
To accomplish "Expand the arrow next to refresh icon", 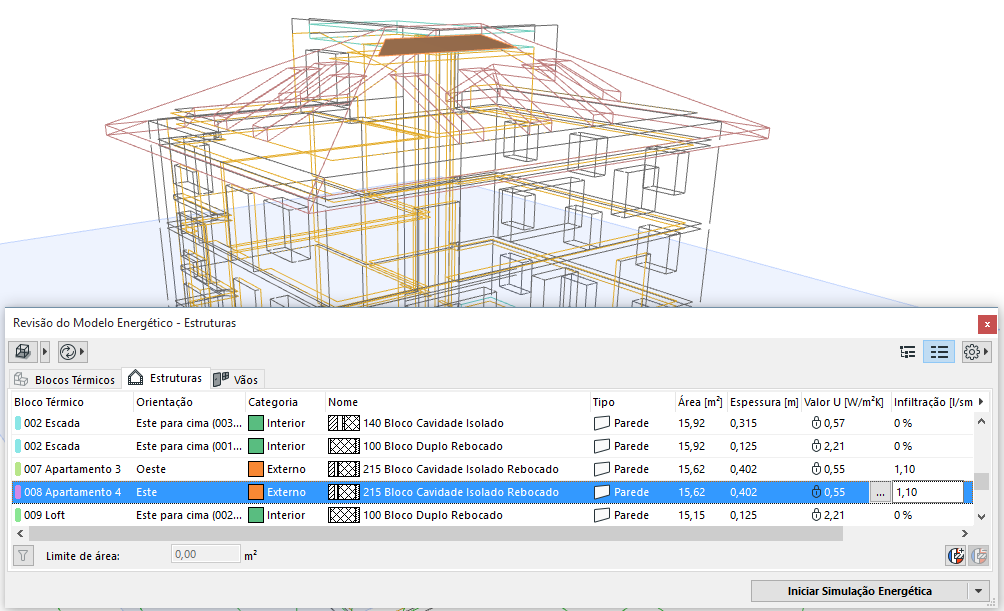I will click(82, 352).
